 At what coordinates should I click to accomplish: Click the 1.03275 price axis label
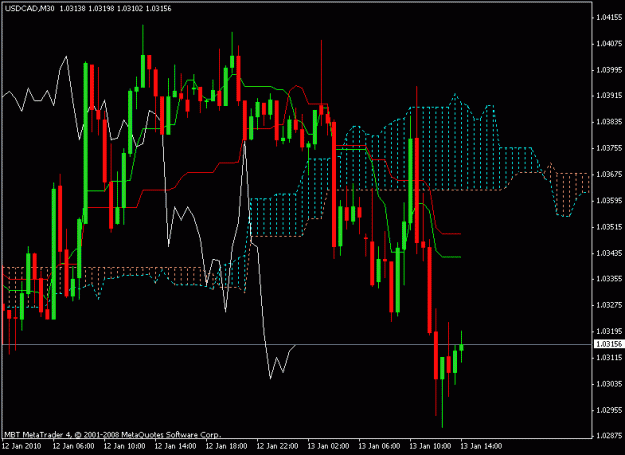[x=609, y=305]
